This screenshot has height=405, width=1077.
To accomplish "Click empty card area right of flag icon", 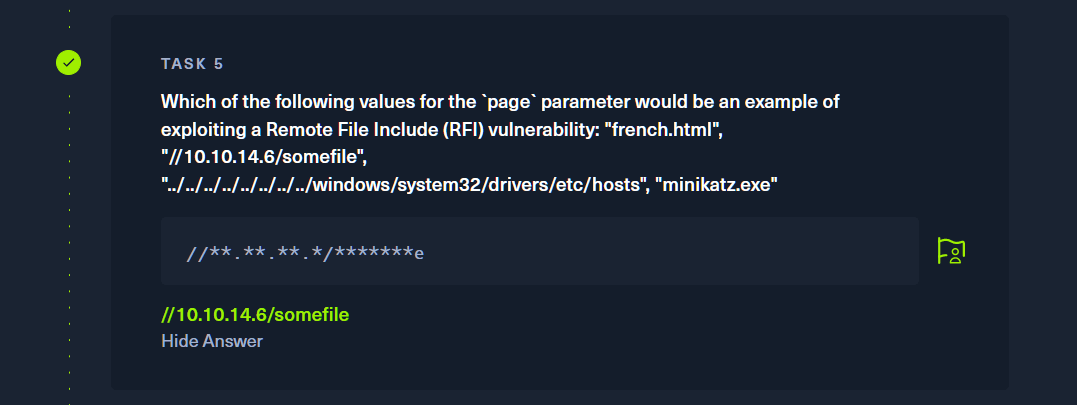I will click(x=988, y=251).
